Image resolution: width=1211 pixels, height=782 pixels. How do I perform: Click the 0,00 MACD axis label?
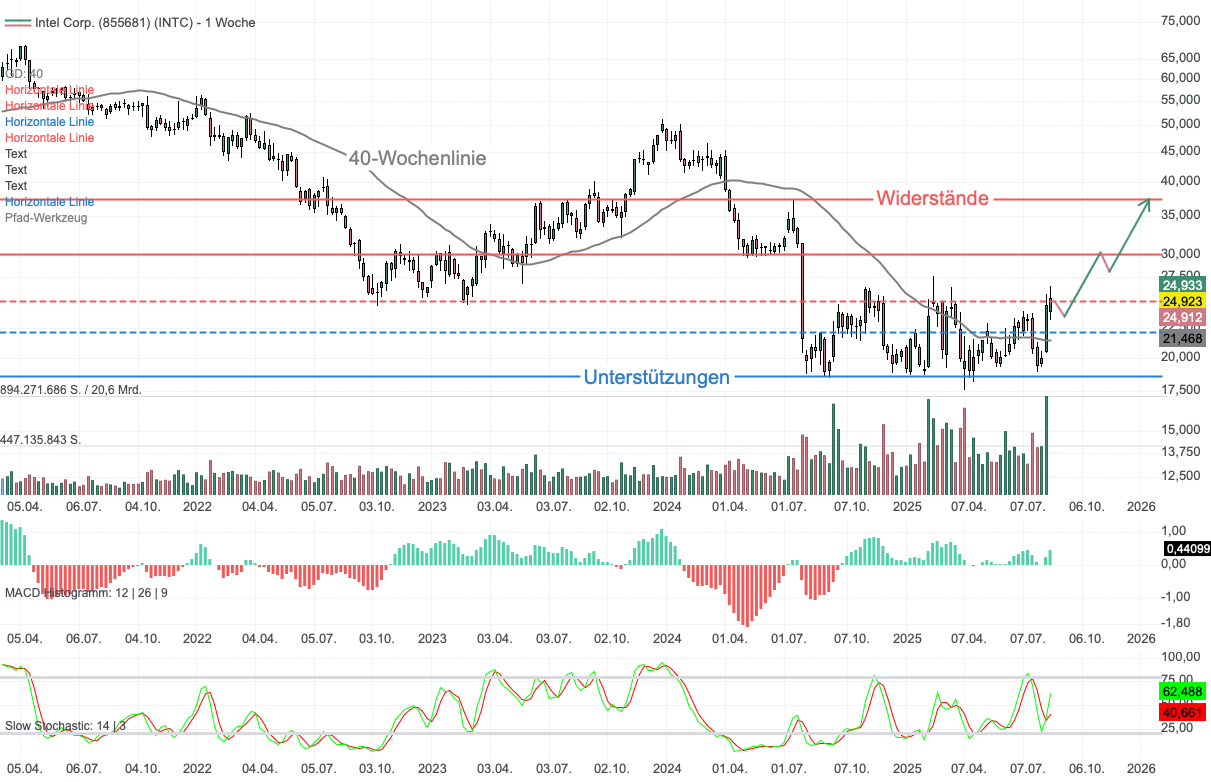(x=1172, y=563)
